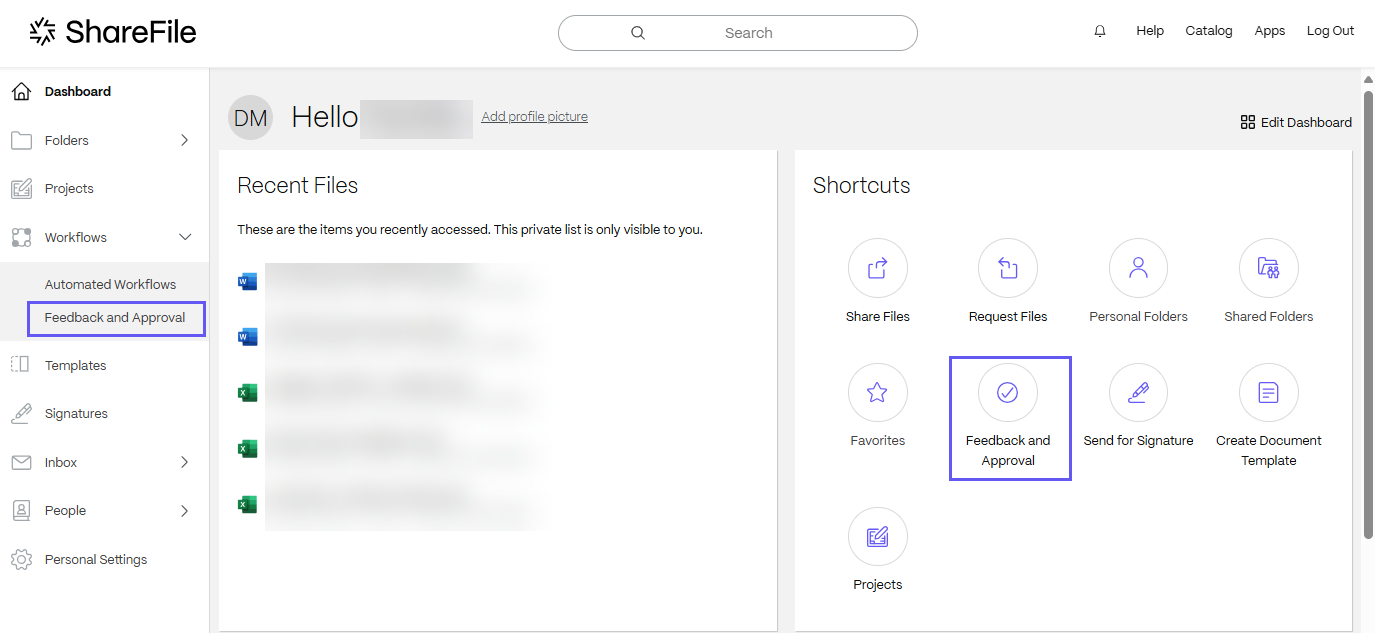The image size is (1375, 633).
Task: Open second Excel file in Recent Files
Action: pyautogui.click(x=247, y=449)
